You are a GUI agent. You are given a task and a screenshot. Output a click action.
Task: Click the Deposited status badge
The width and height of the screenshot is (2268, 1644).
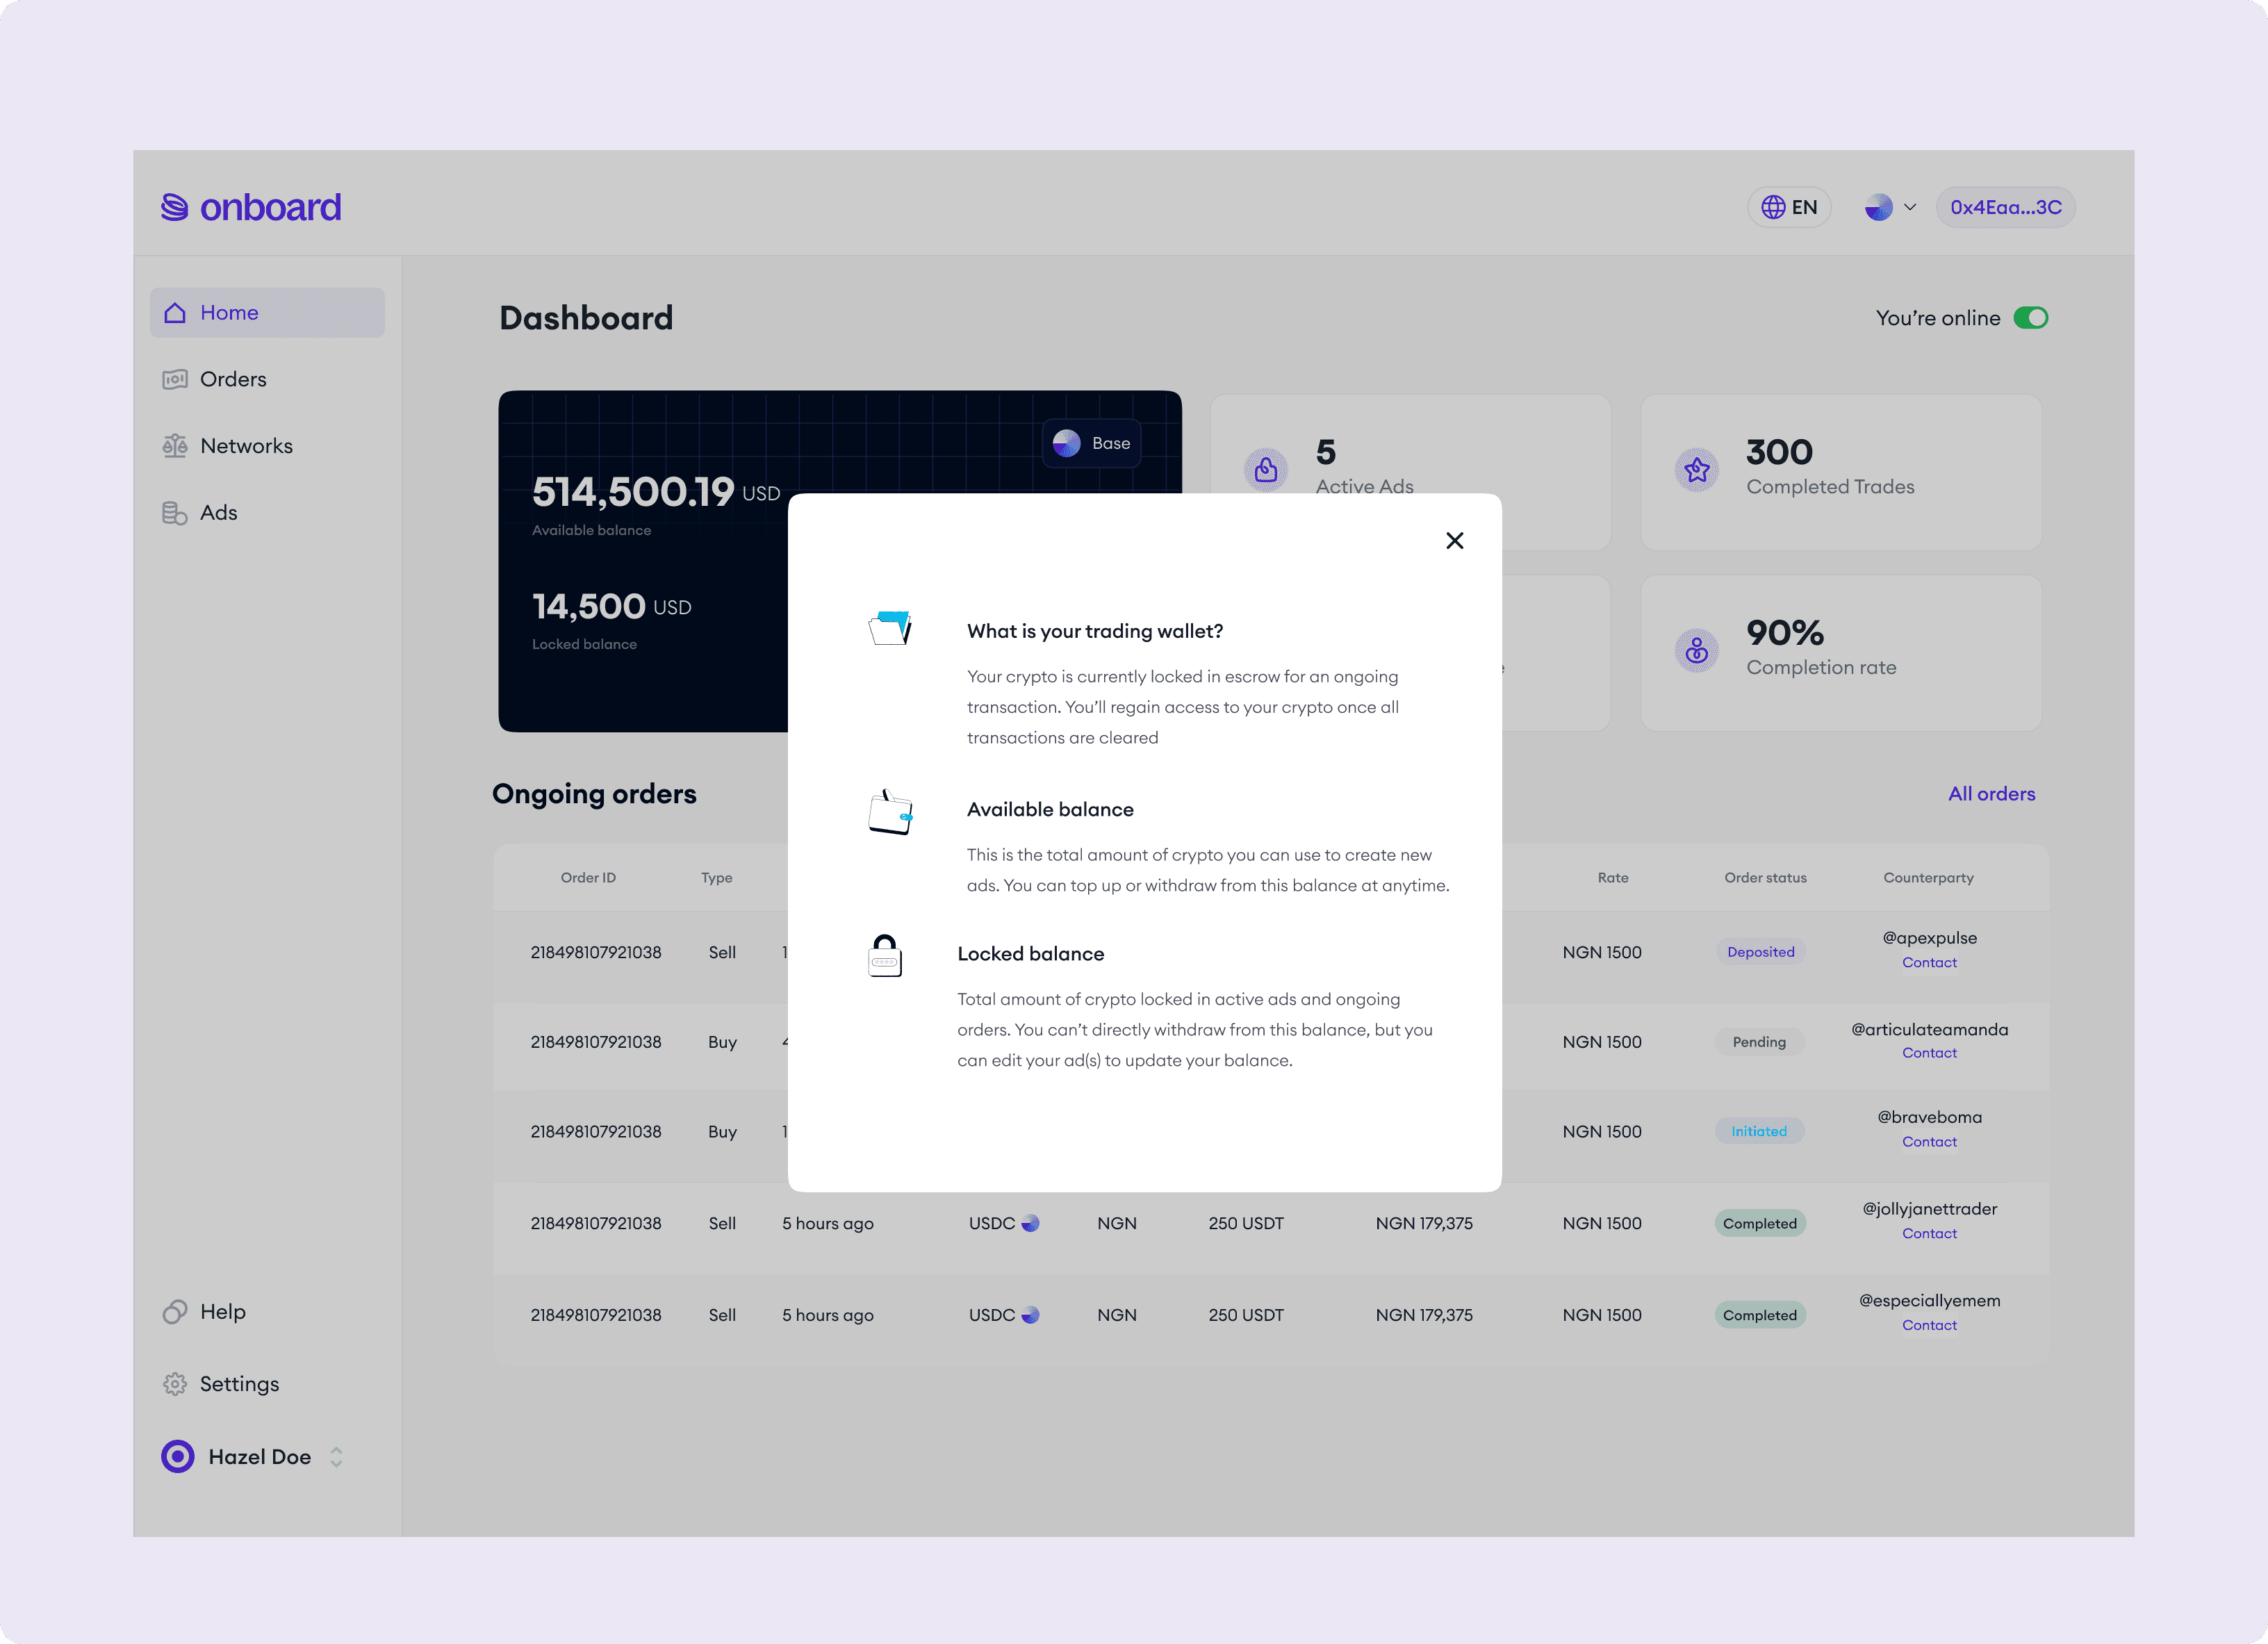1760,952
